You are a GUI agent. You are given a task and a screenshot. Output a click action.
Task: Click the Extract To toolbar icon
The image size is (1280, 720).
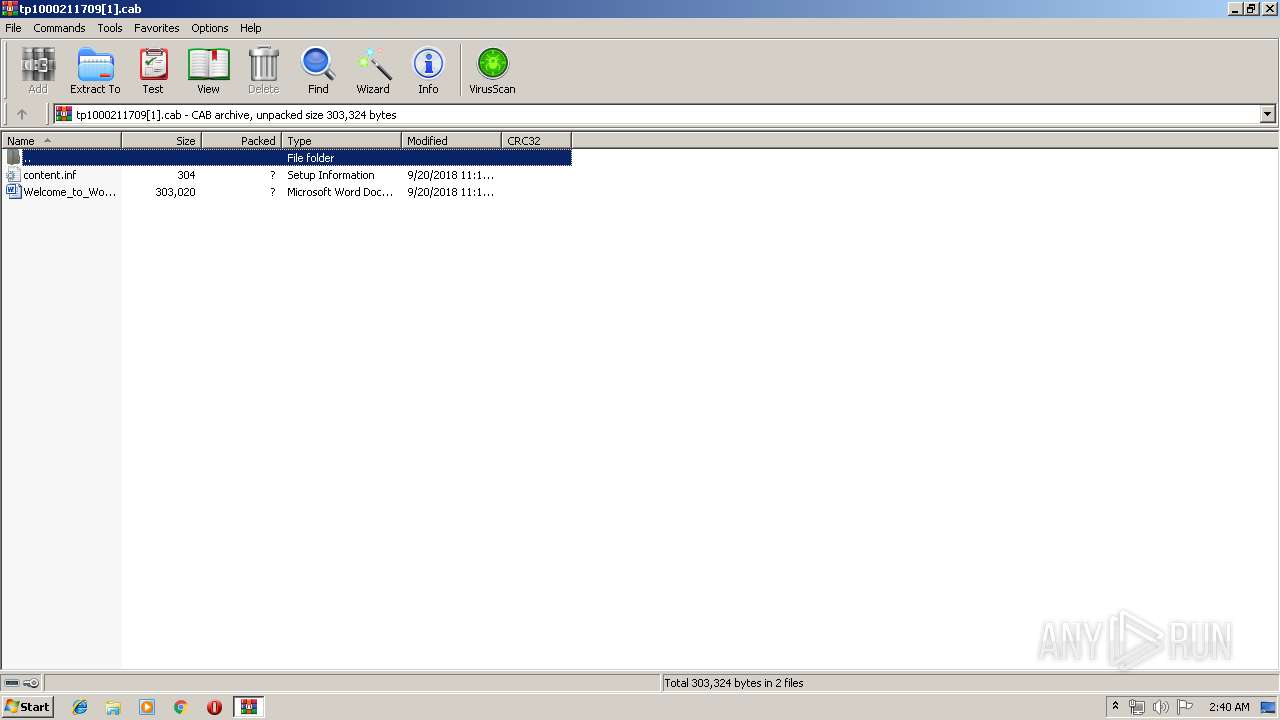point(95,71)
